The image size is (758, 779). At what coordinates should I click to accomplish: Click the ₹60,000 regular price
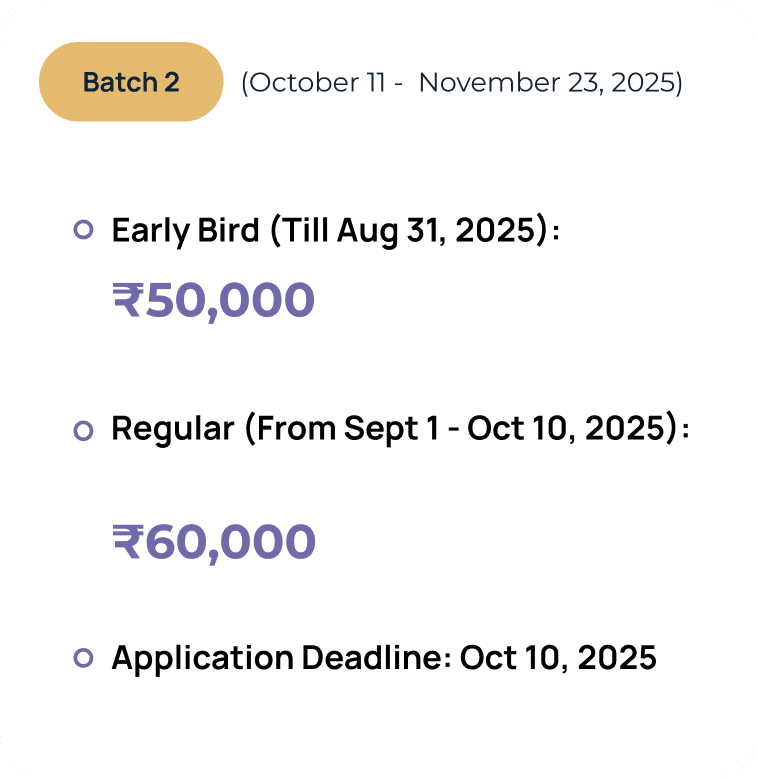point(214,542)
